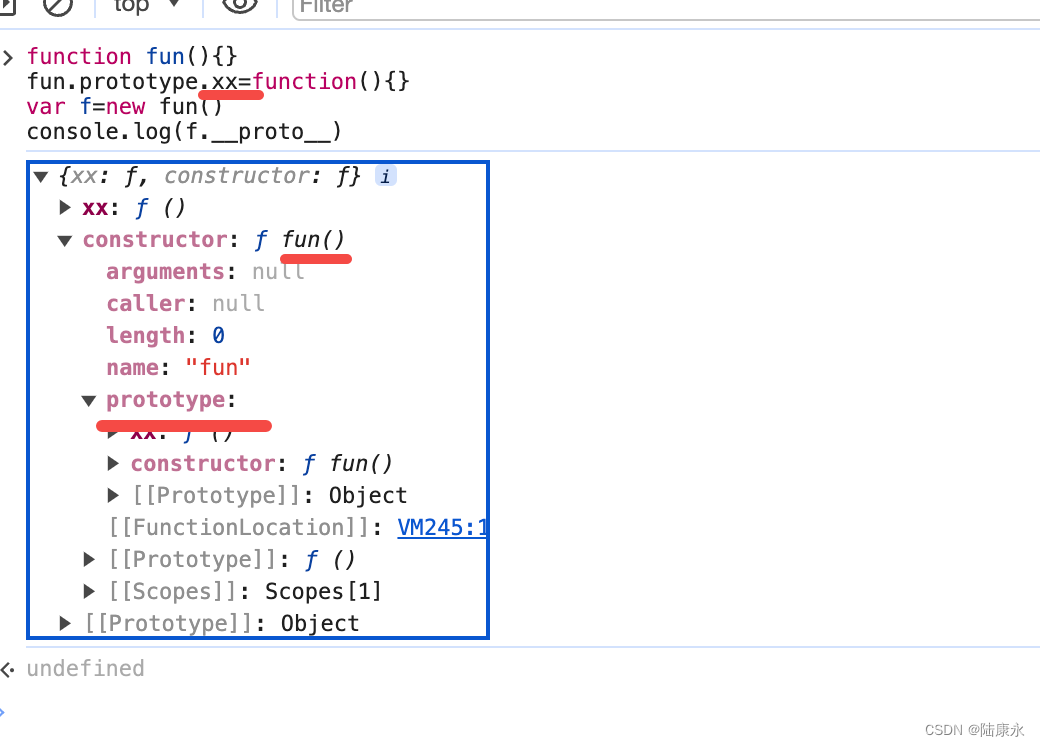The height and width of the screenshot is (746, 1040).
Task: Click the 'console.log(f.__proto__)' input line
Action: click(x=184, y=132)
